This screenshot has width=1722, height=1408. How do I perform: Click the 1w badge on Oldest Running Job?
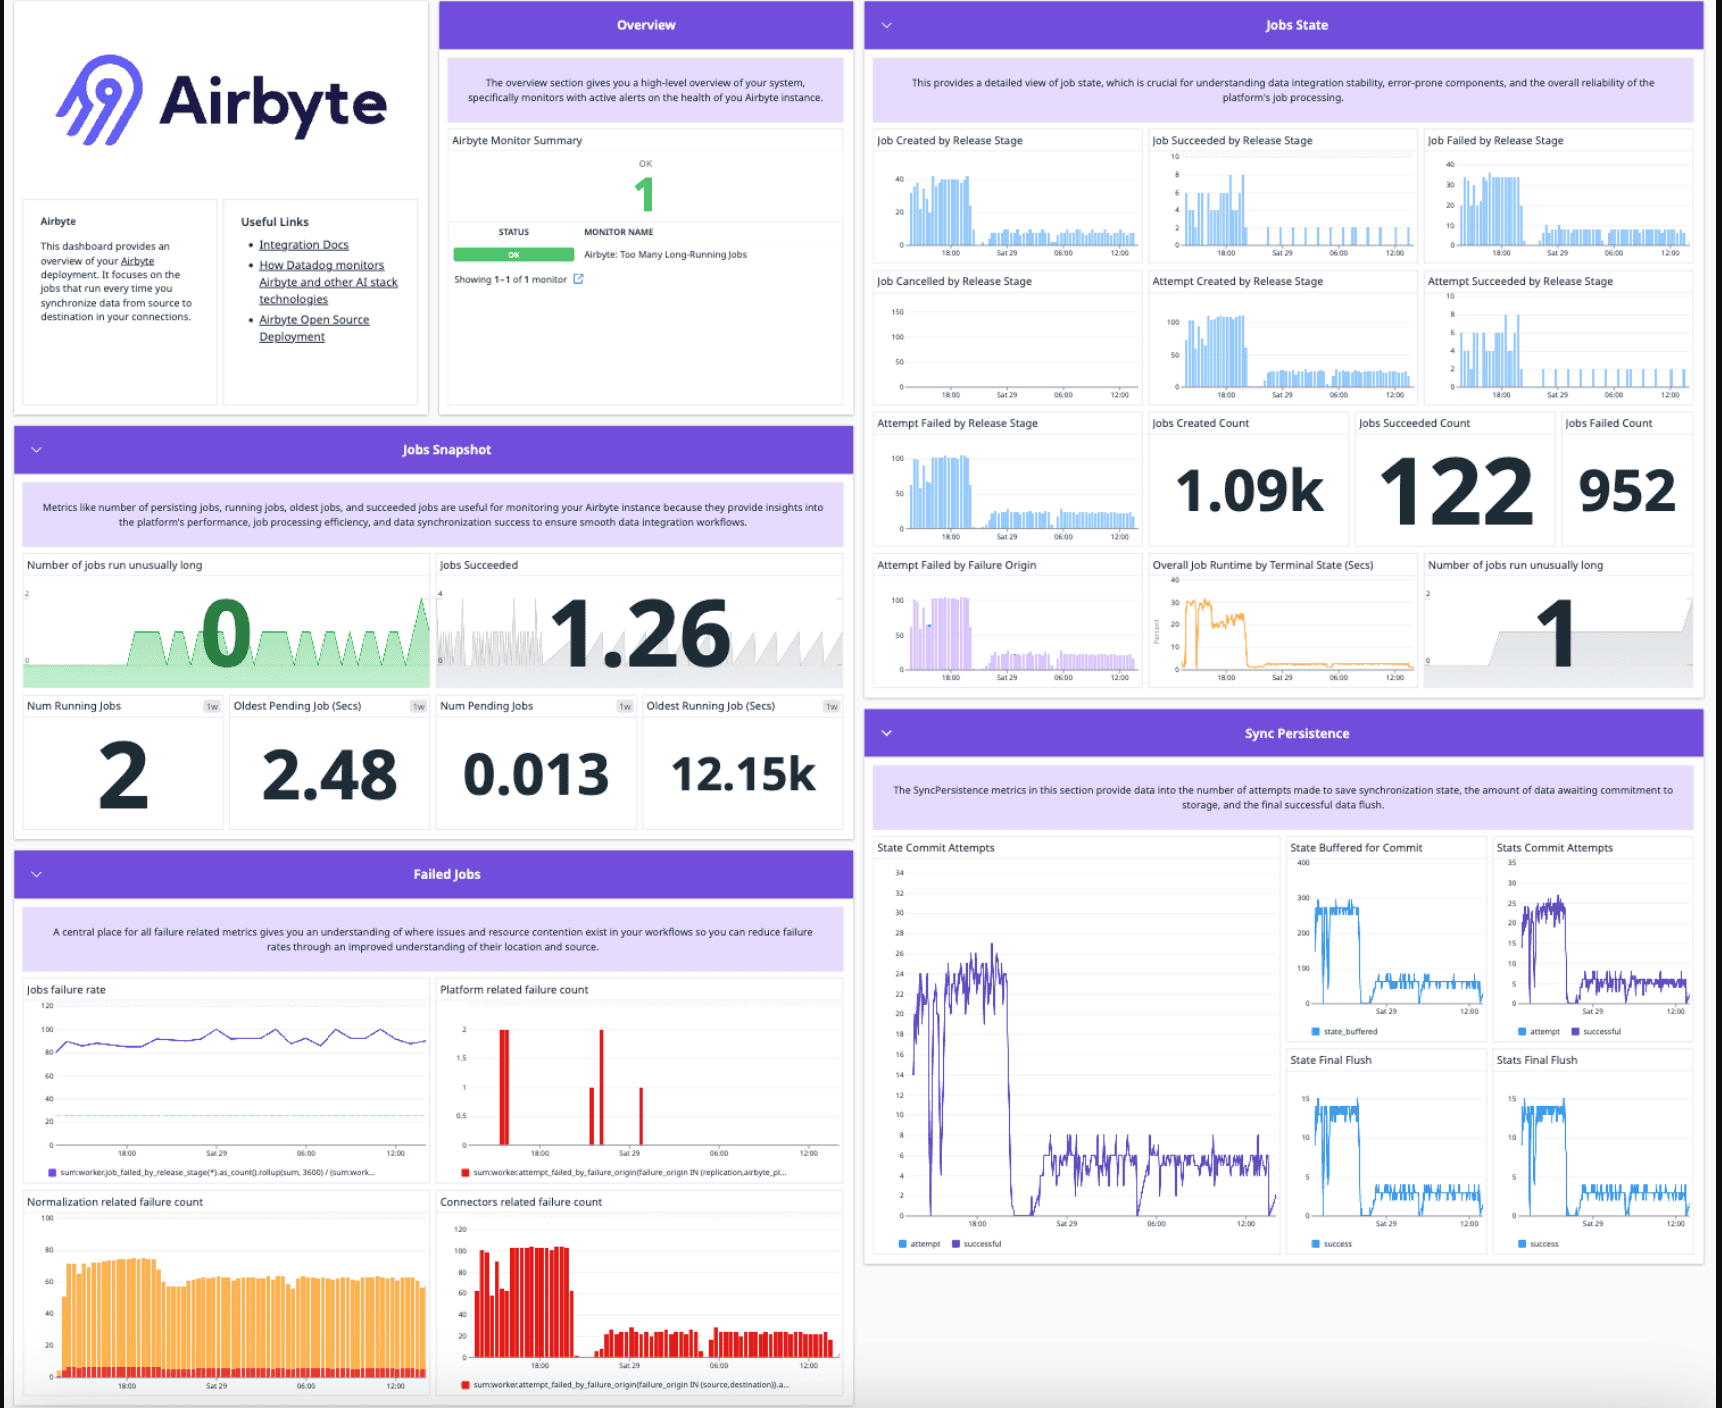[831, 707]
